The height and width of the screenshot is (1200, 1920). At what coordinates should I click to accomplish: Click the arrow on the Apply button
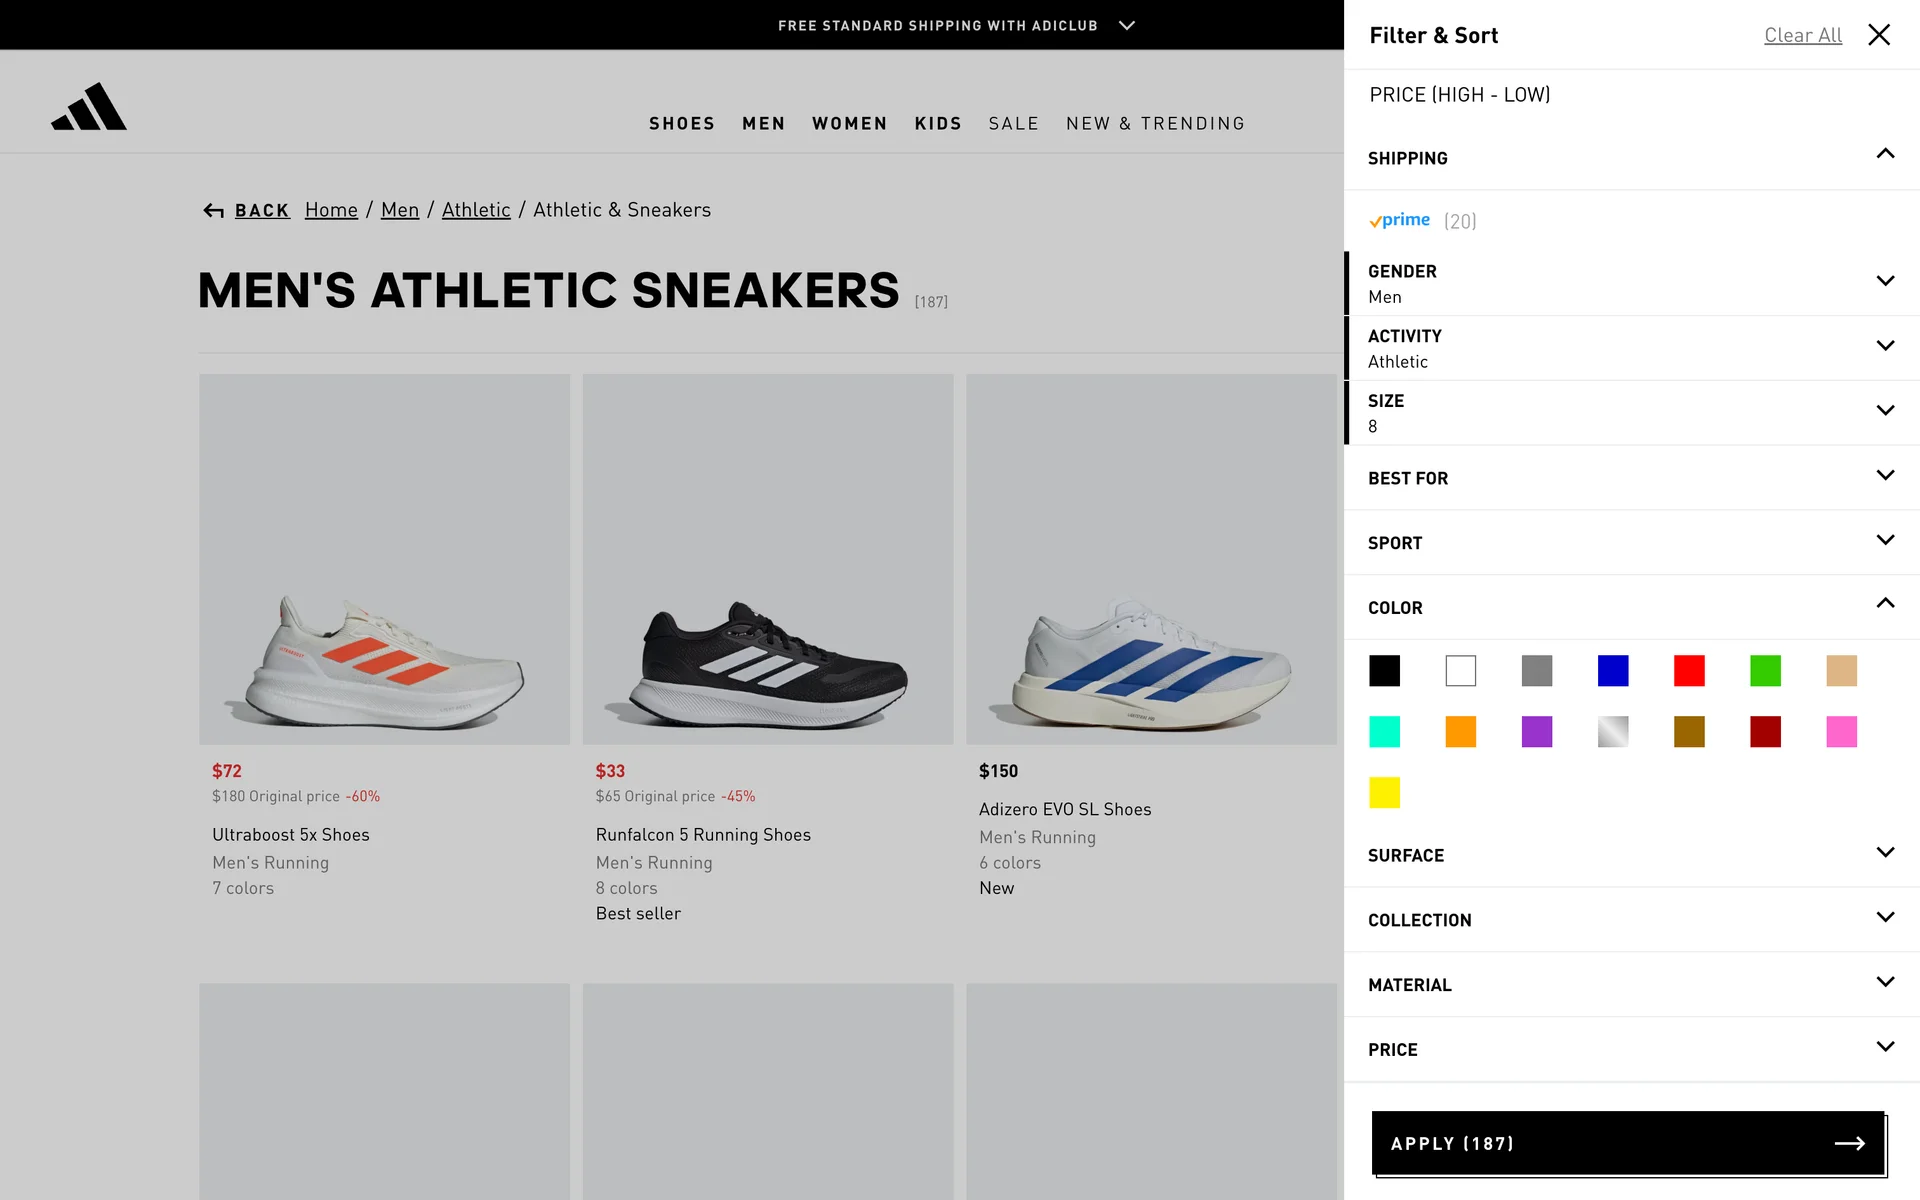tap(1849, 1143)
